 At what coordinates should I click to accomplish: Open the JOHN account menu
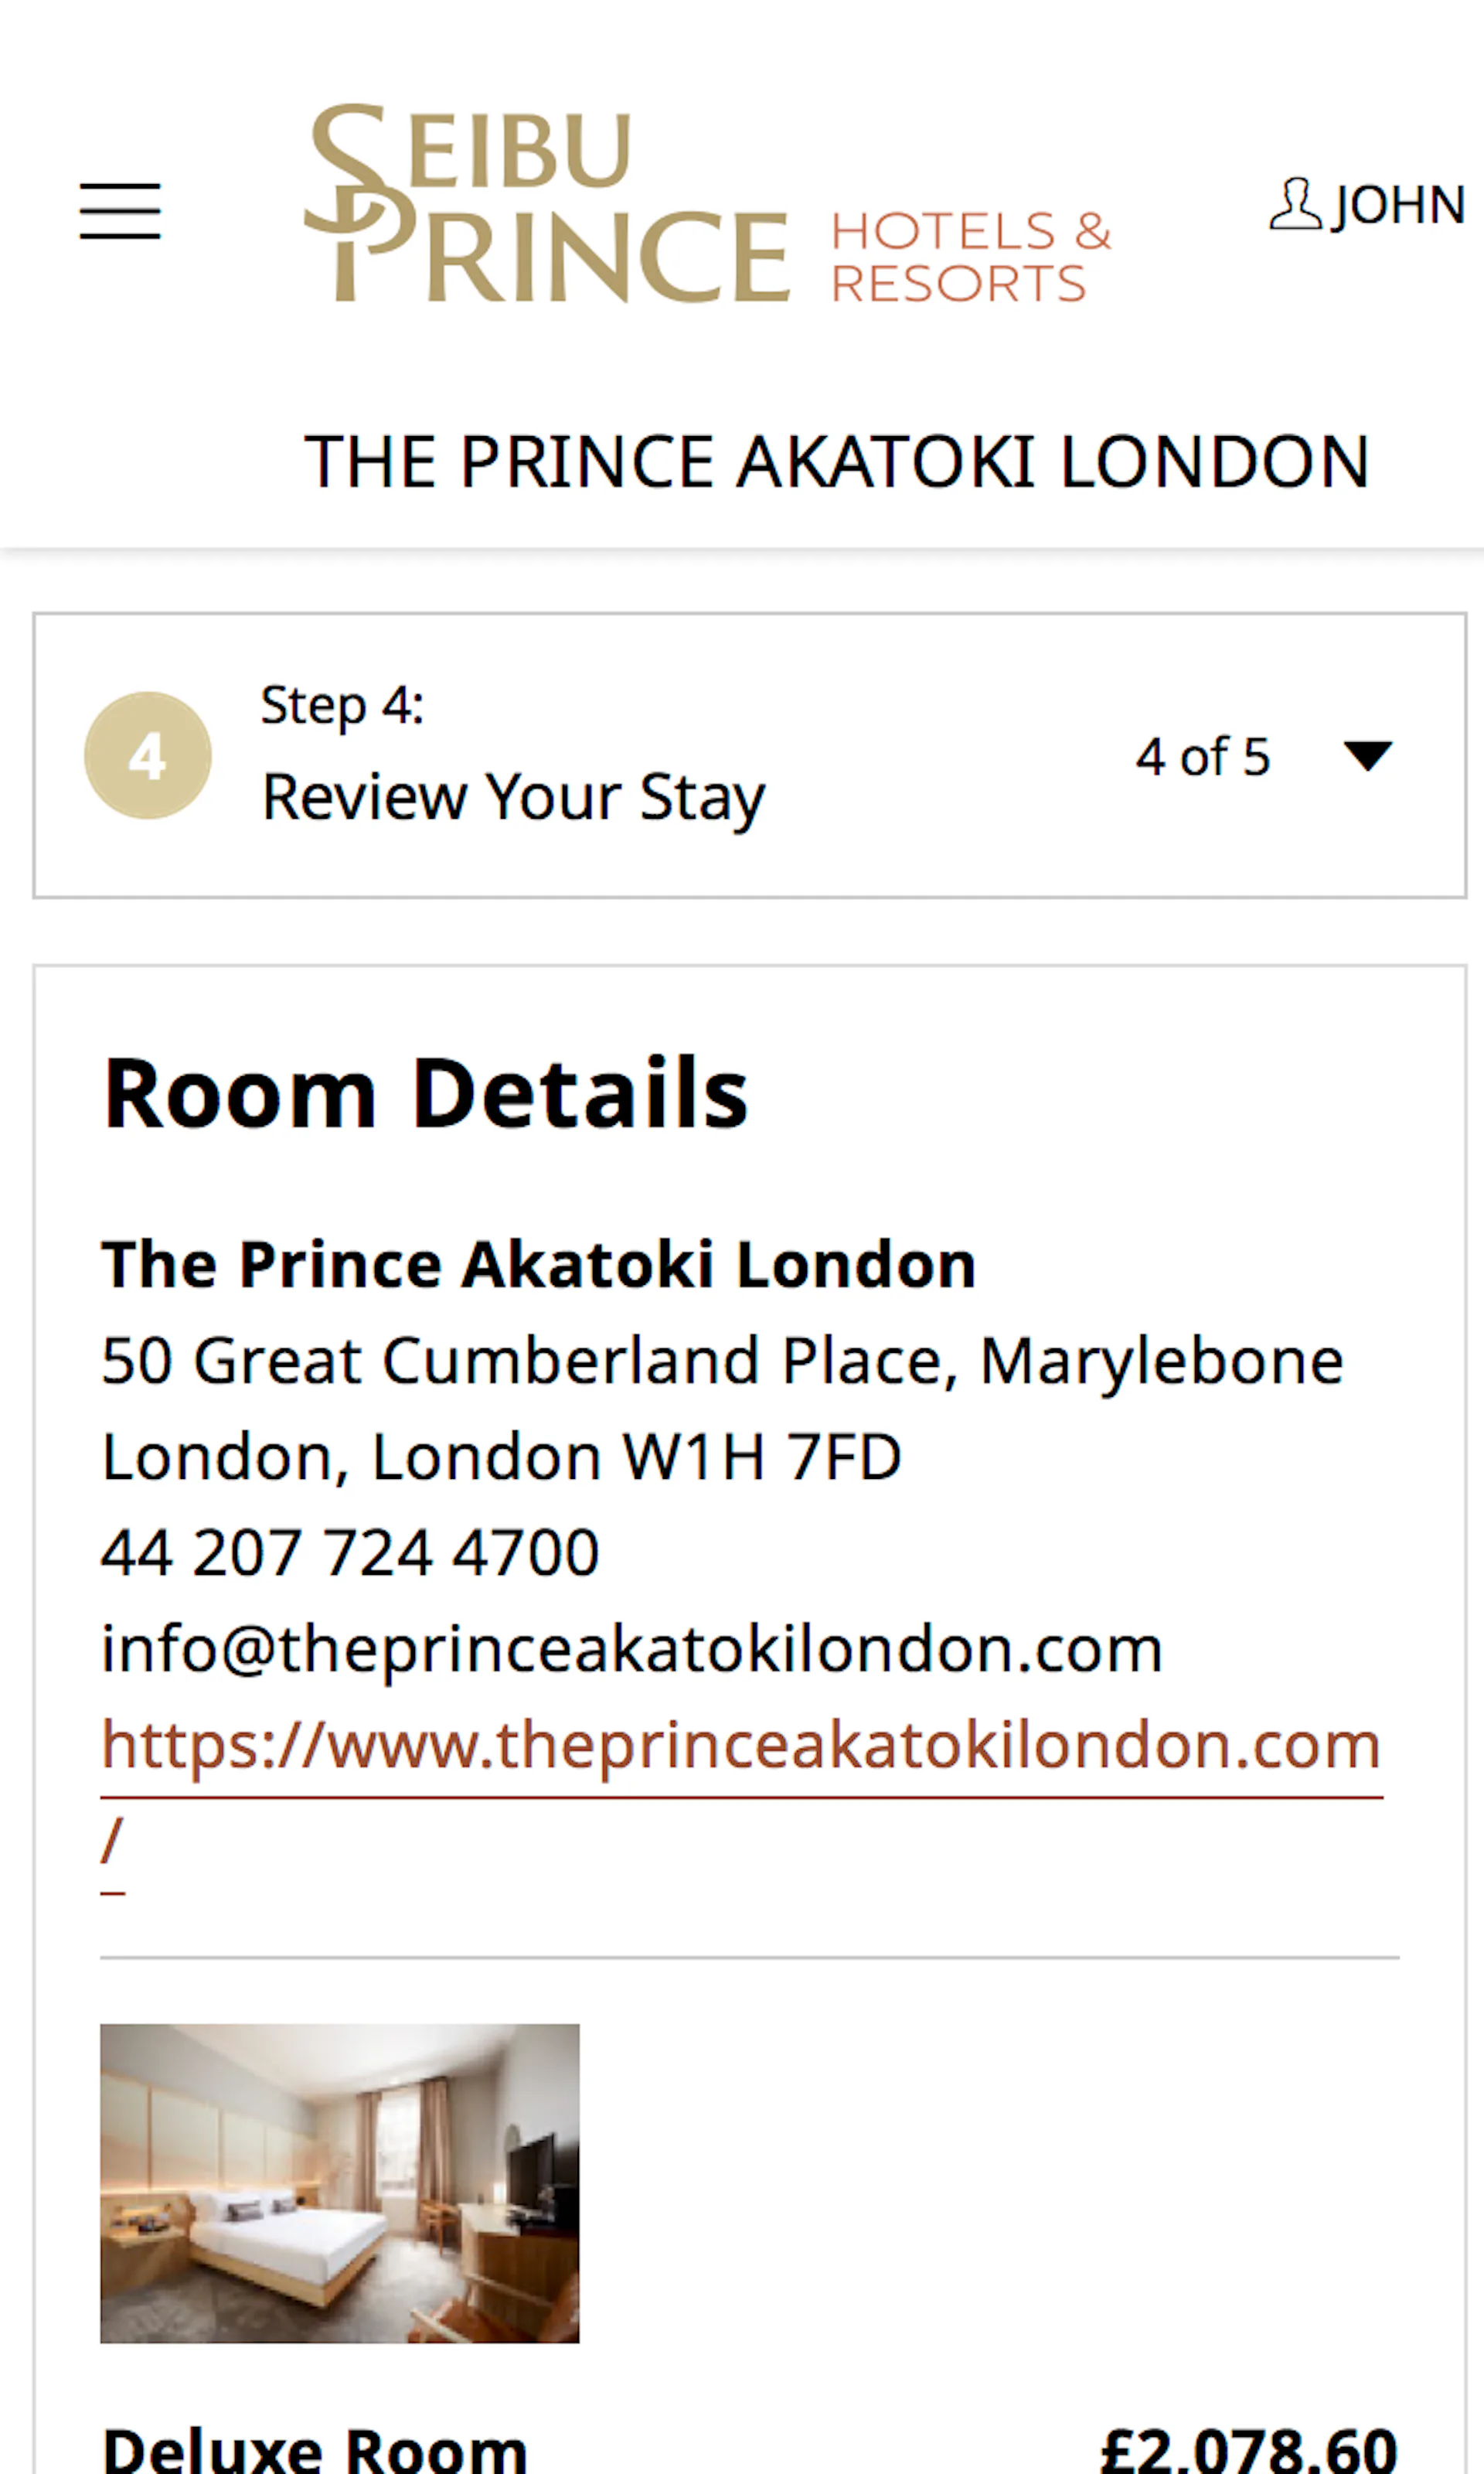point(1398,205)
